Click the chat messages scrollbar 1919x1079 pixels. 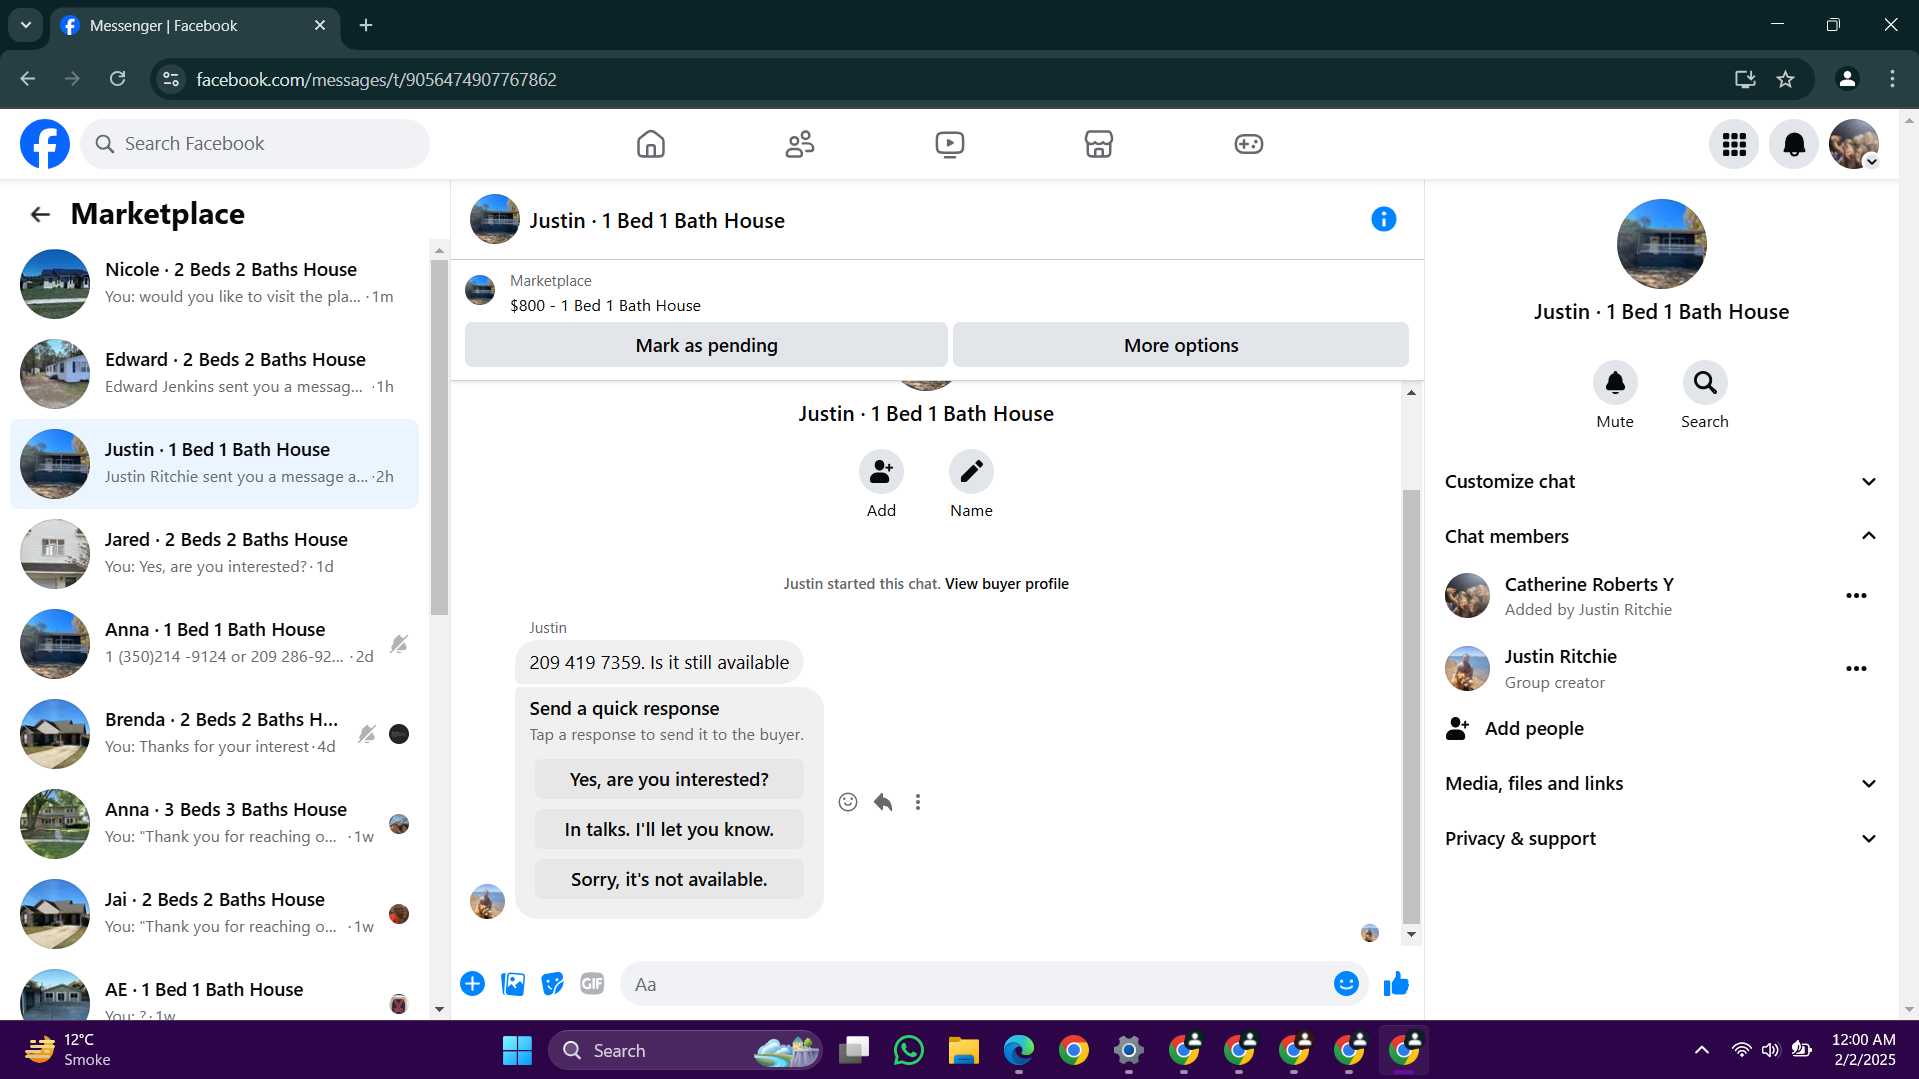[x=1411, y=706]
